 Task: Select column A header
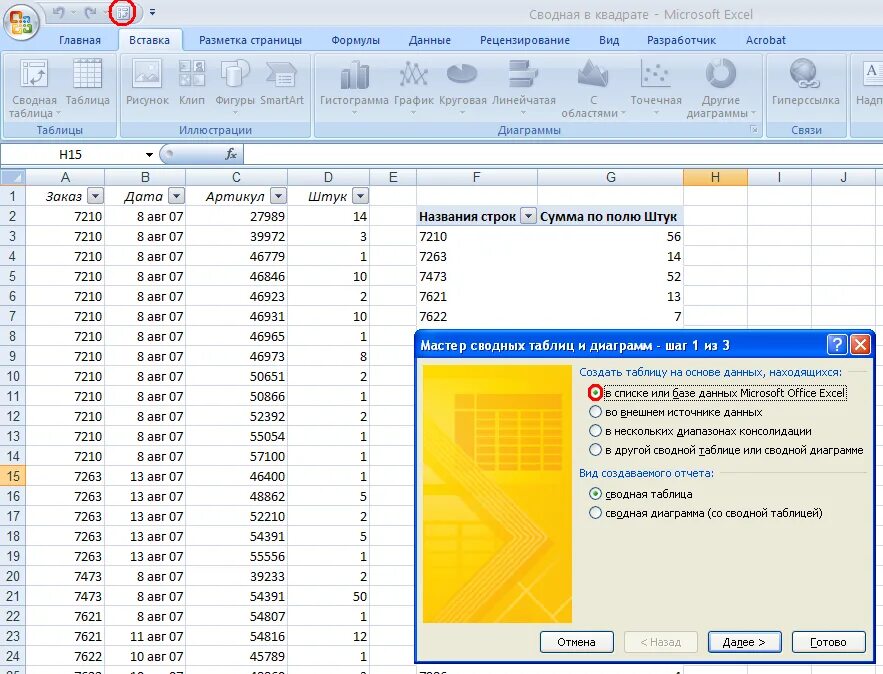[65, 177]
